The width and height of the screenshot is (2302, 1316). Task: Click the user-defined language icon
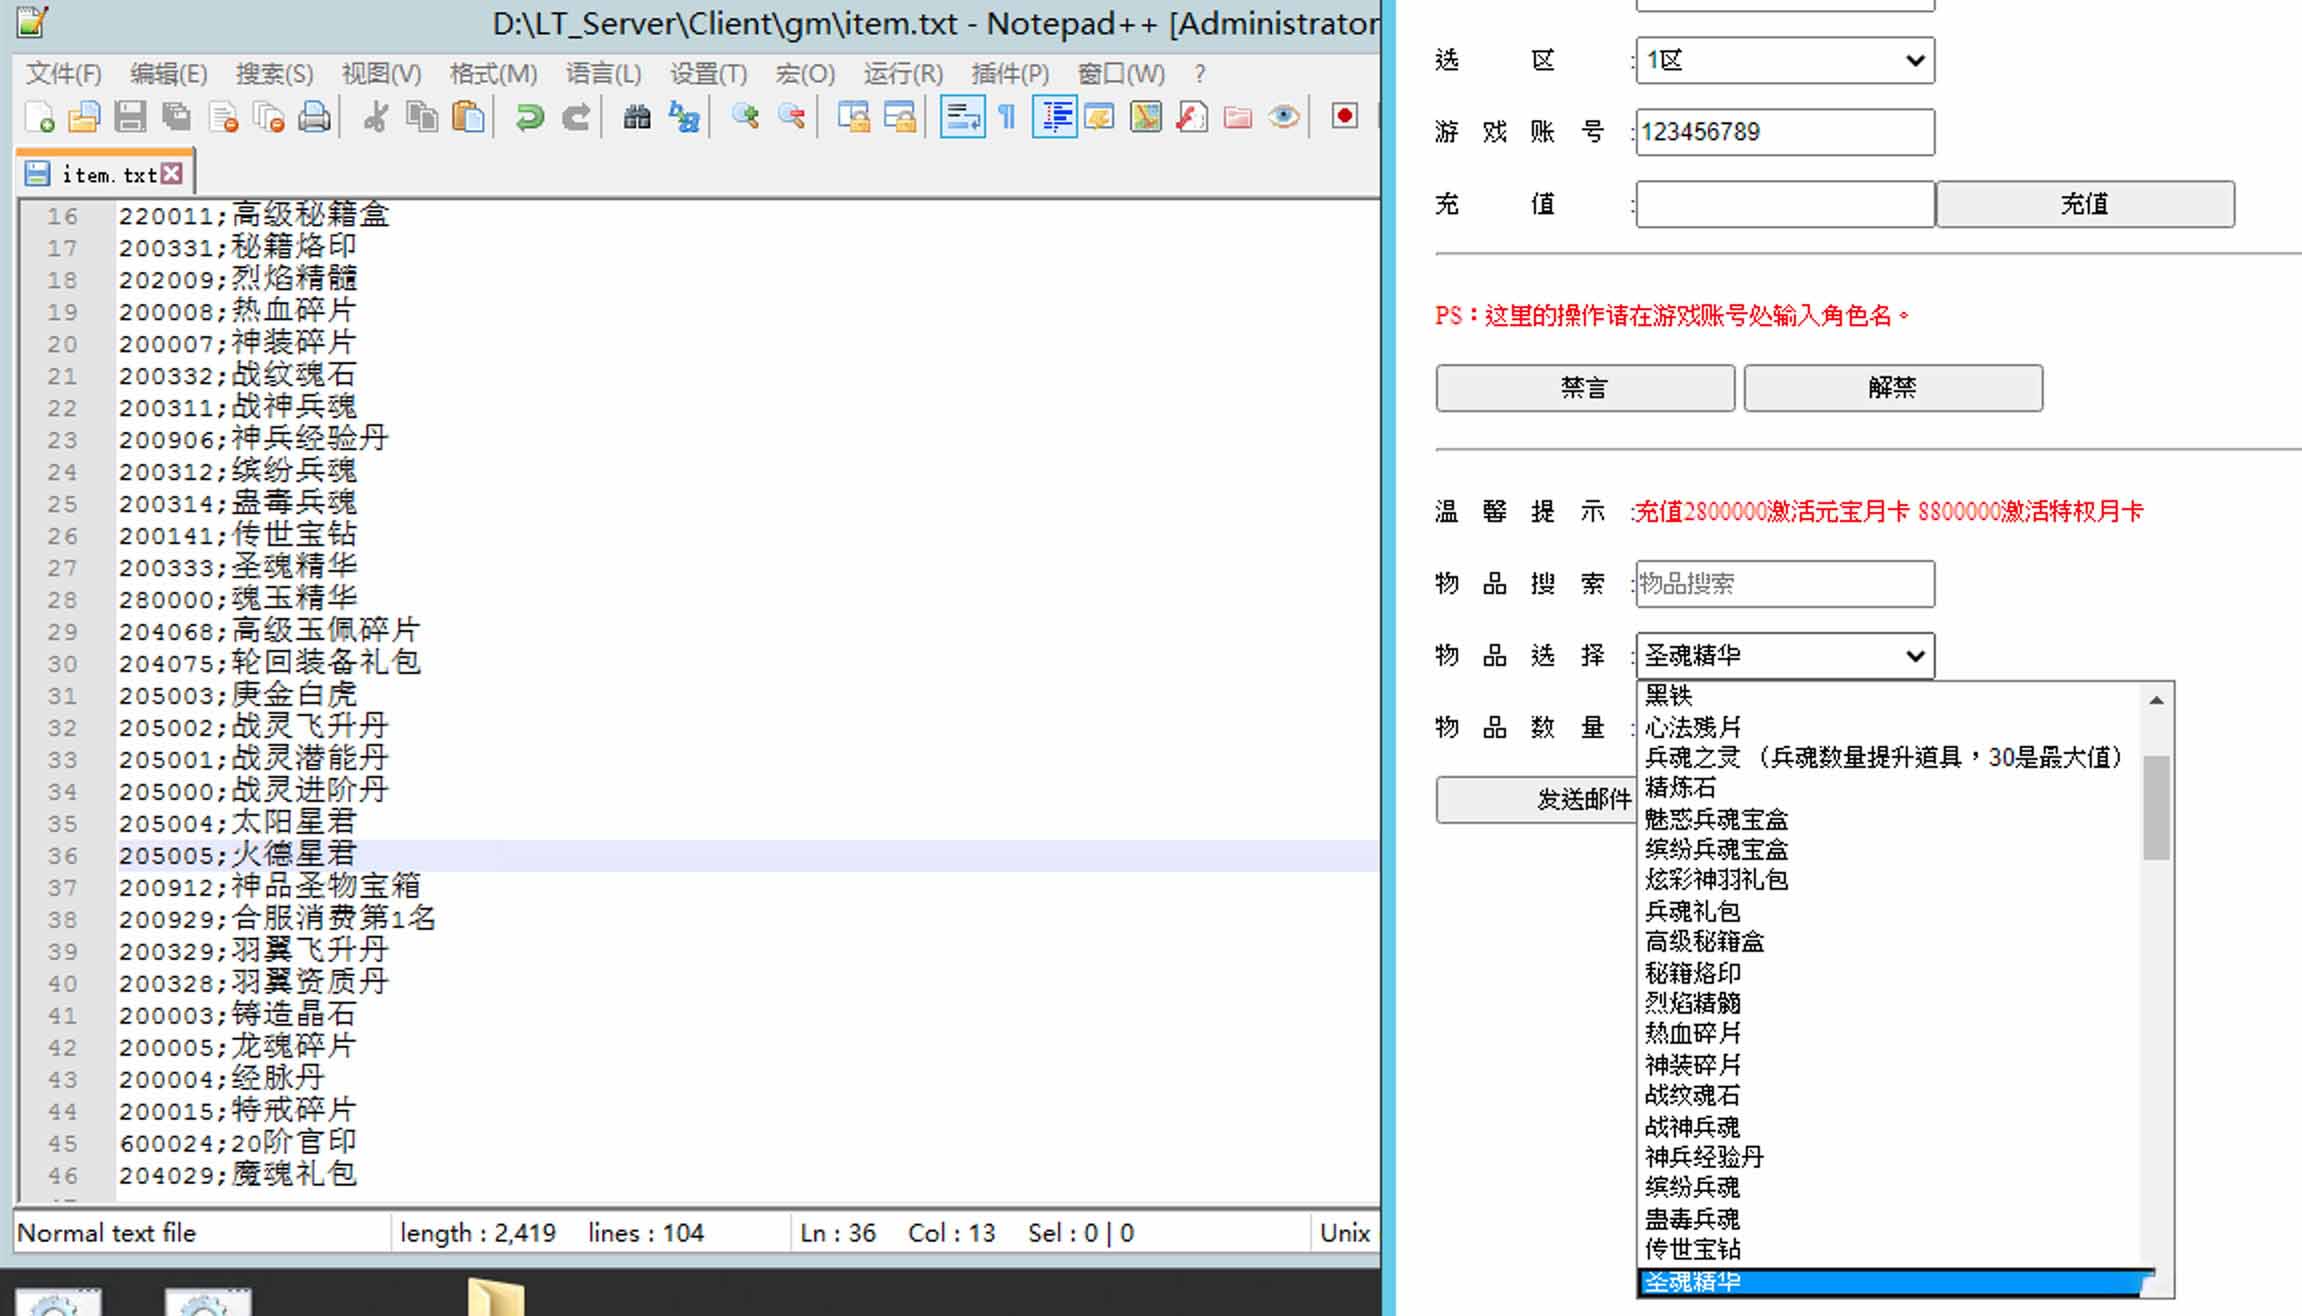(x=1100, y=117)
